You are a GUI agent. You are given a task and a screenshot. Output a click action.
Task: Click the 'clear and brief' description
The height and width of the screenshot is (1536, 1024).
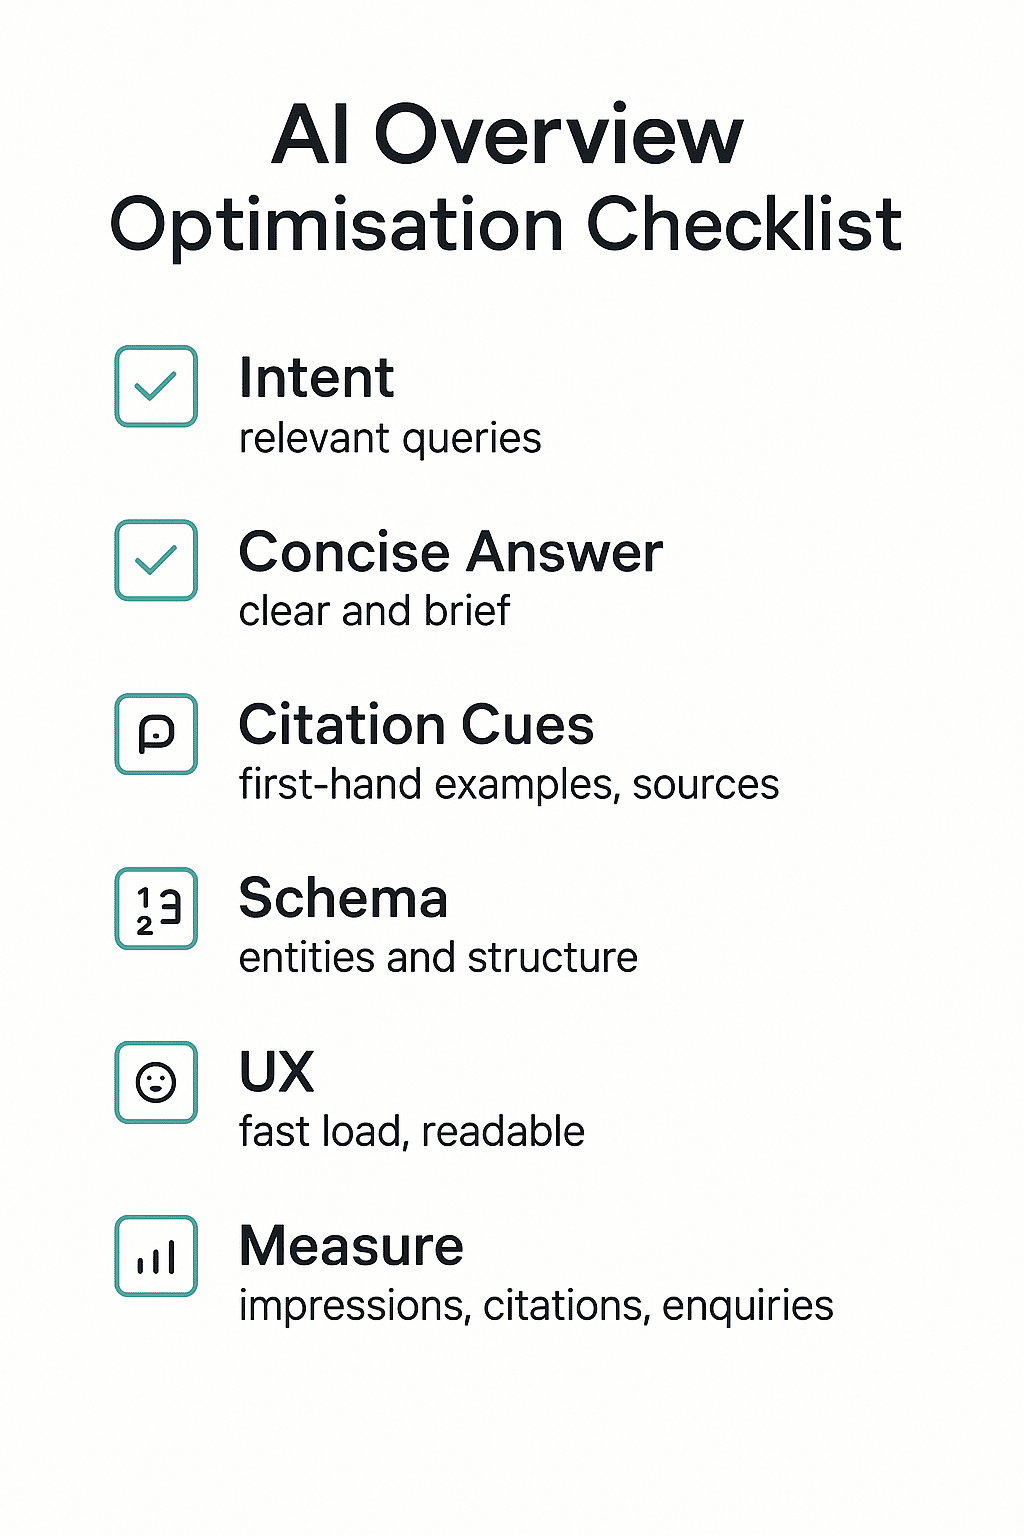click(x=374, y=611)
